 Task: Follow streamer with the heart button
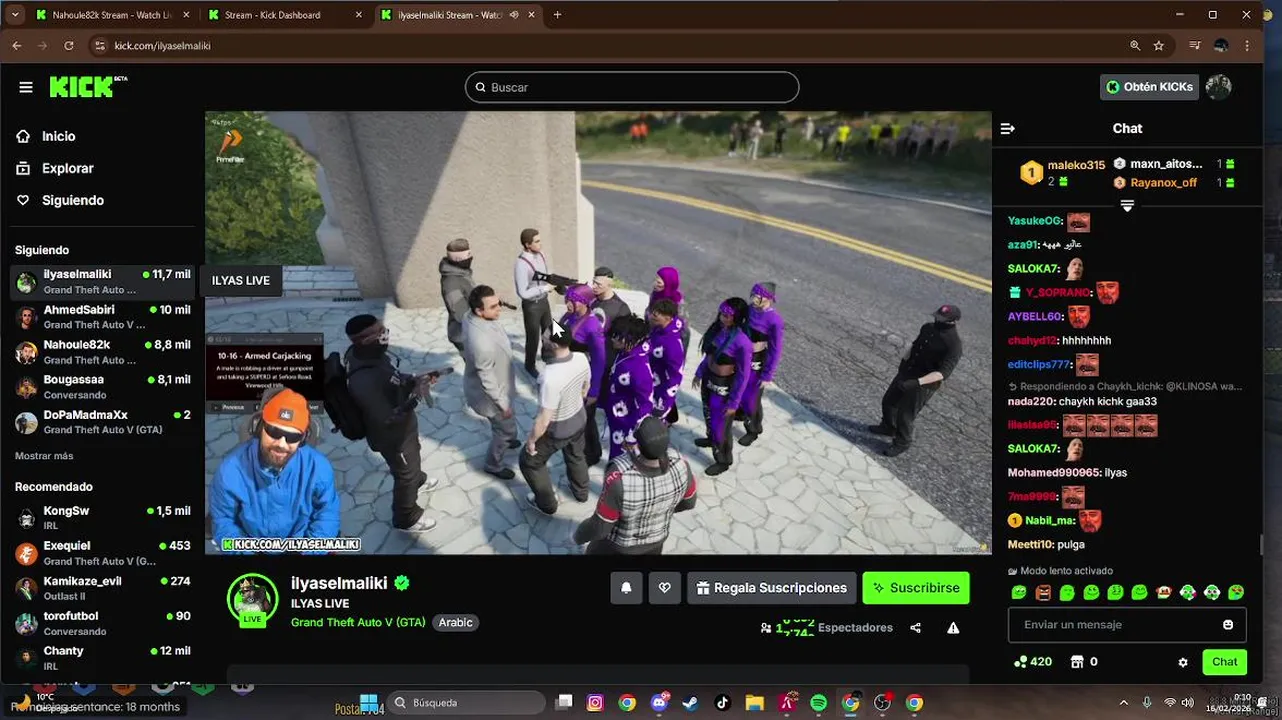point(665,588)
